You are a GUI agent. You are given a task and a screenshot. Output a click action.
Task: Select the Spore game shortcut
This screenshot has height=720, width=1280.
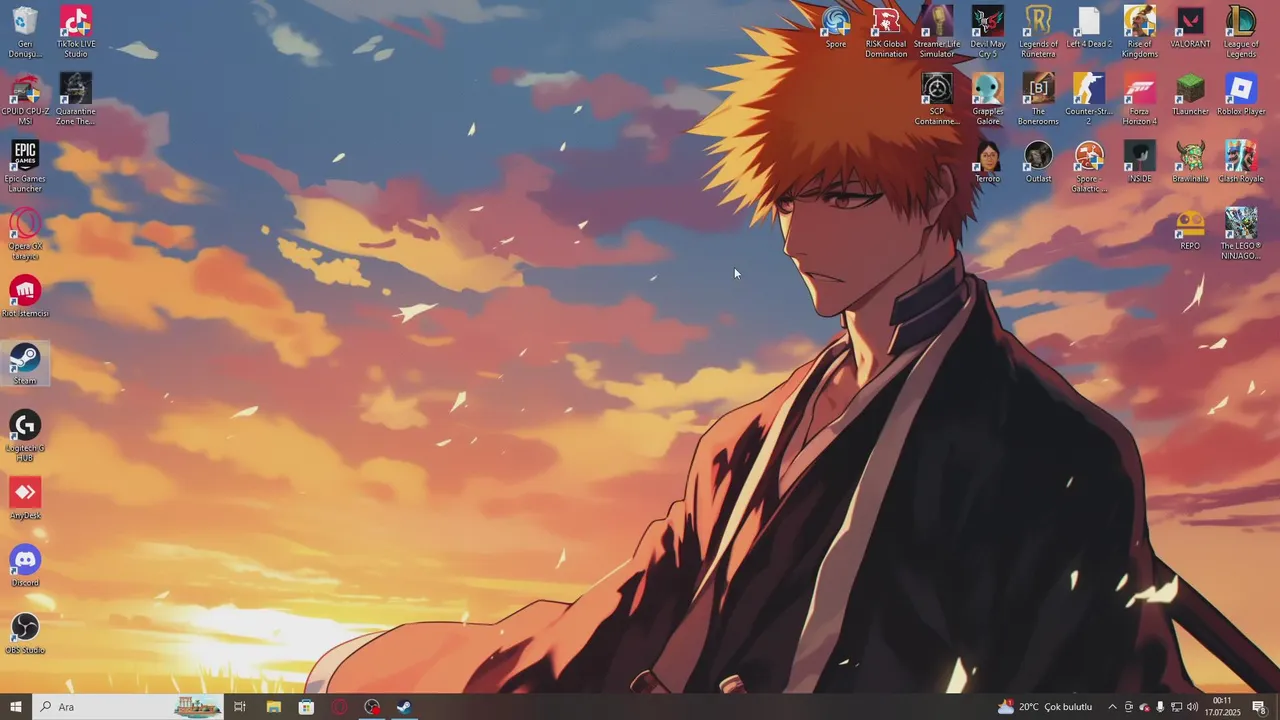pos(836,27)
